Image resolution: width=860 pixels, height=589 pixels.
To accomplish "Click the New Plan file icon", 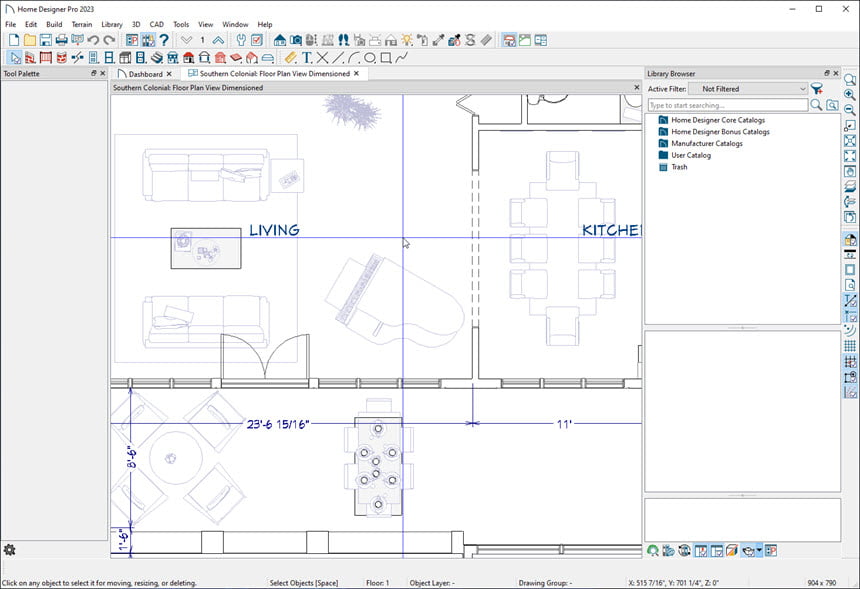I will click(x=14, y=40).
